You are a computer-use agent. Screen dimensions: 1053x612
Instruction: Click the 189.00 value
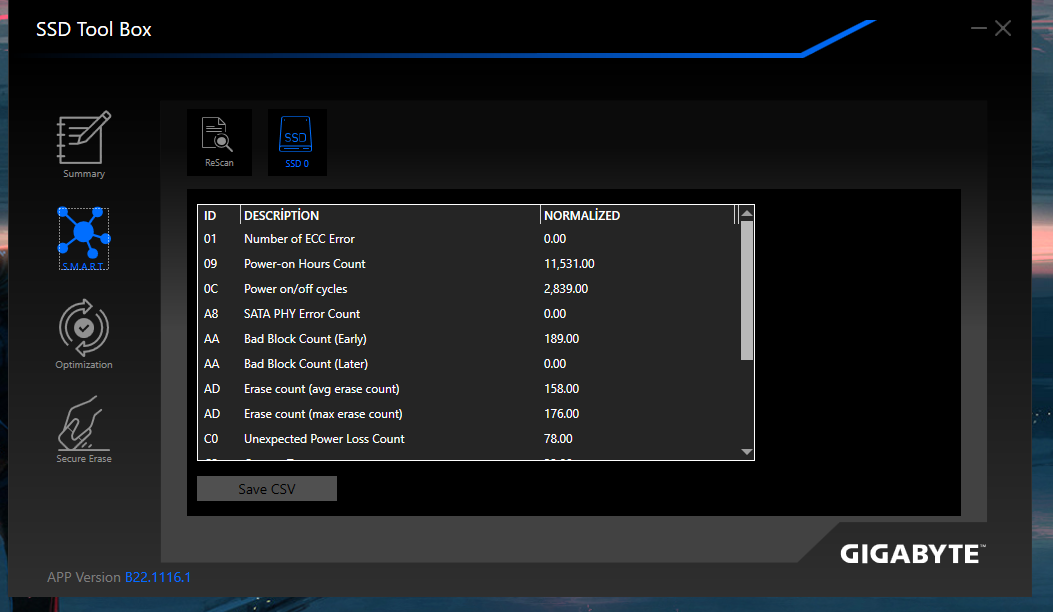(561, 339)
